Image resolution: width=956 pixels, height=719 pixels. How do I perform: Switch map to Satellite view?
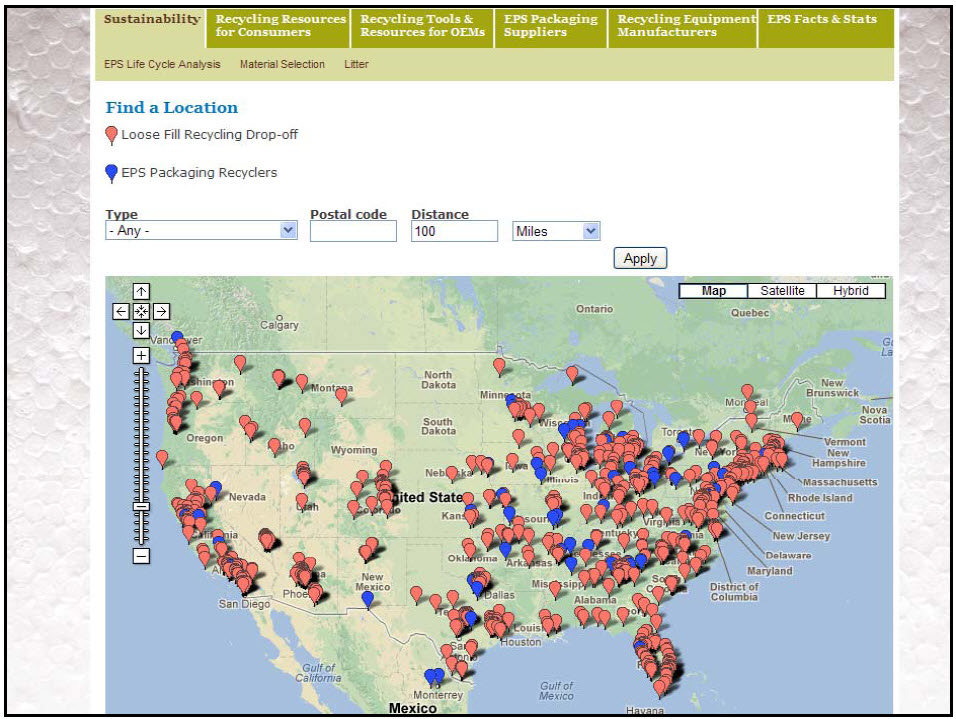782,291
